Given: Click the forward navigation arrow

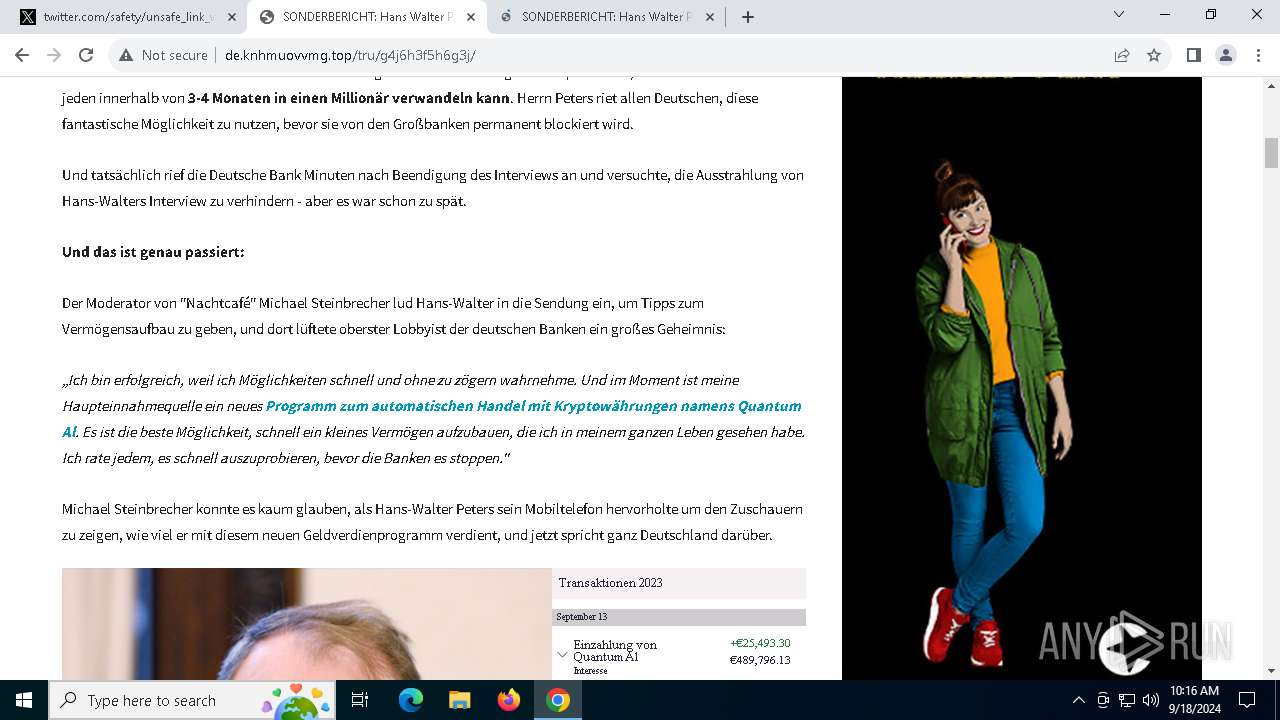Looking at the screenshot, I should 54,55.
